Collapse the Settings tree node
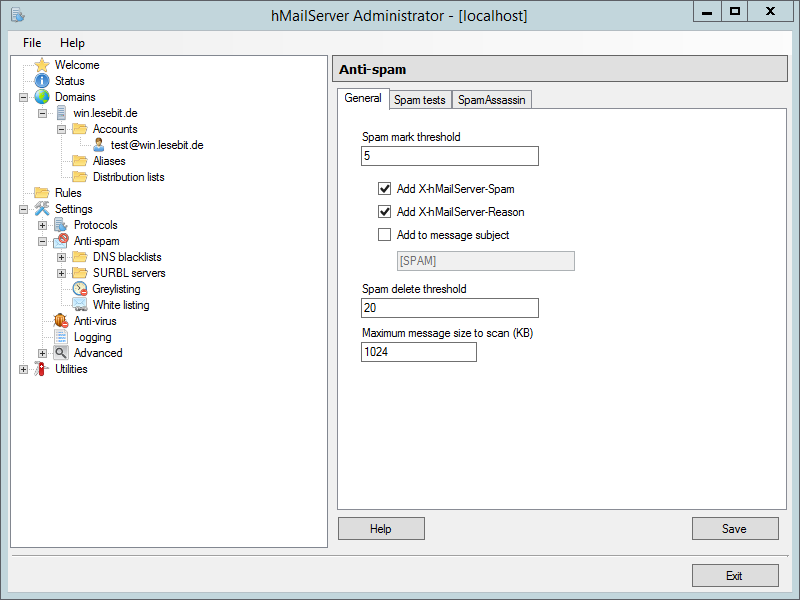Image resolution: width=800 pixels, height=600 pixels. [x=23, y=209]
